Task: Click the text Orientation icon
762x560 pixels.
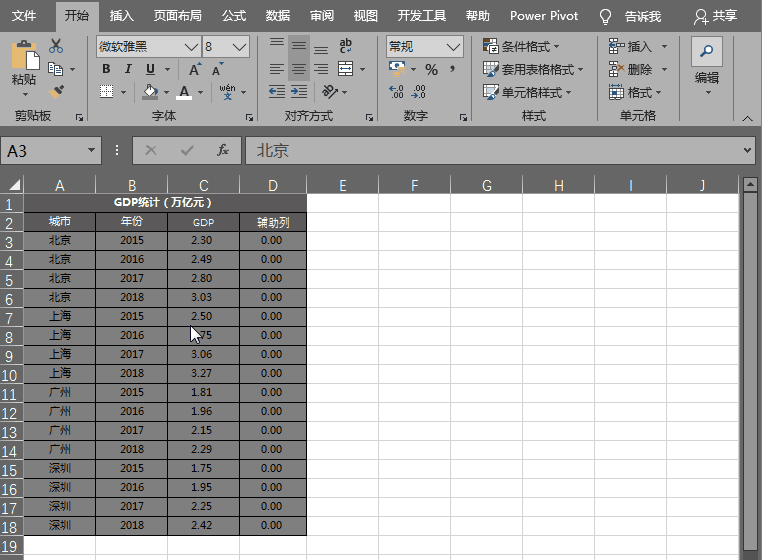Action: (329, 91)
